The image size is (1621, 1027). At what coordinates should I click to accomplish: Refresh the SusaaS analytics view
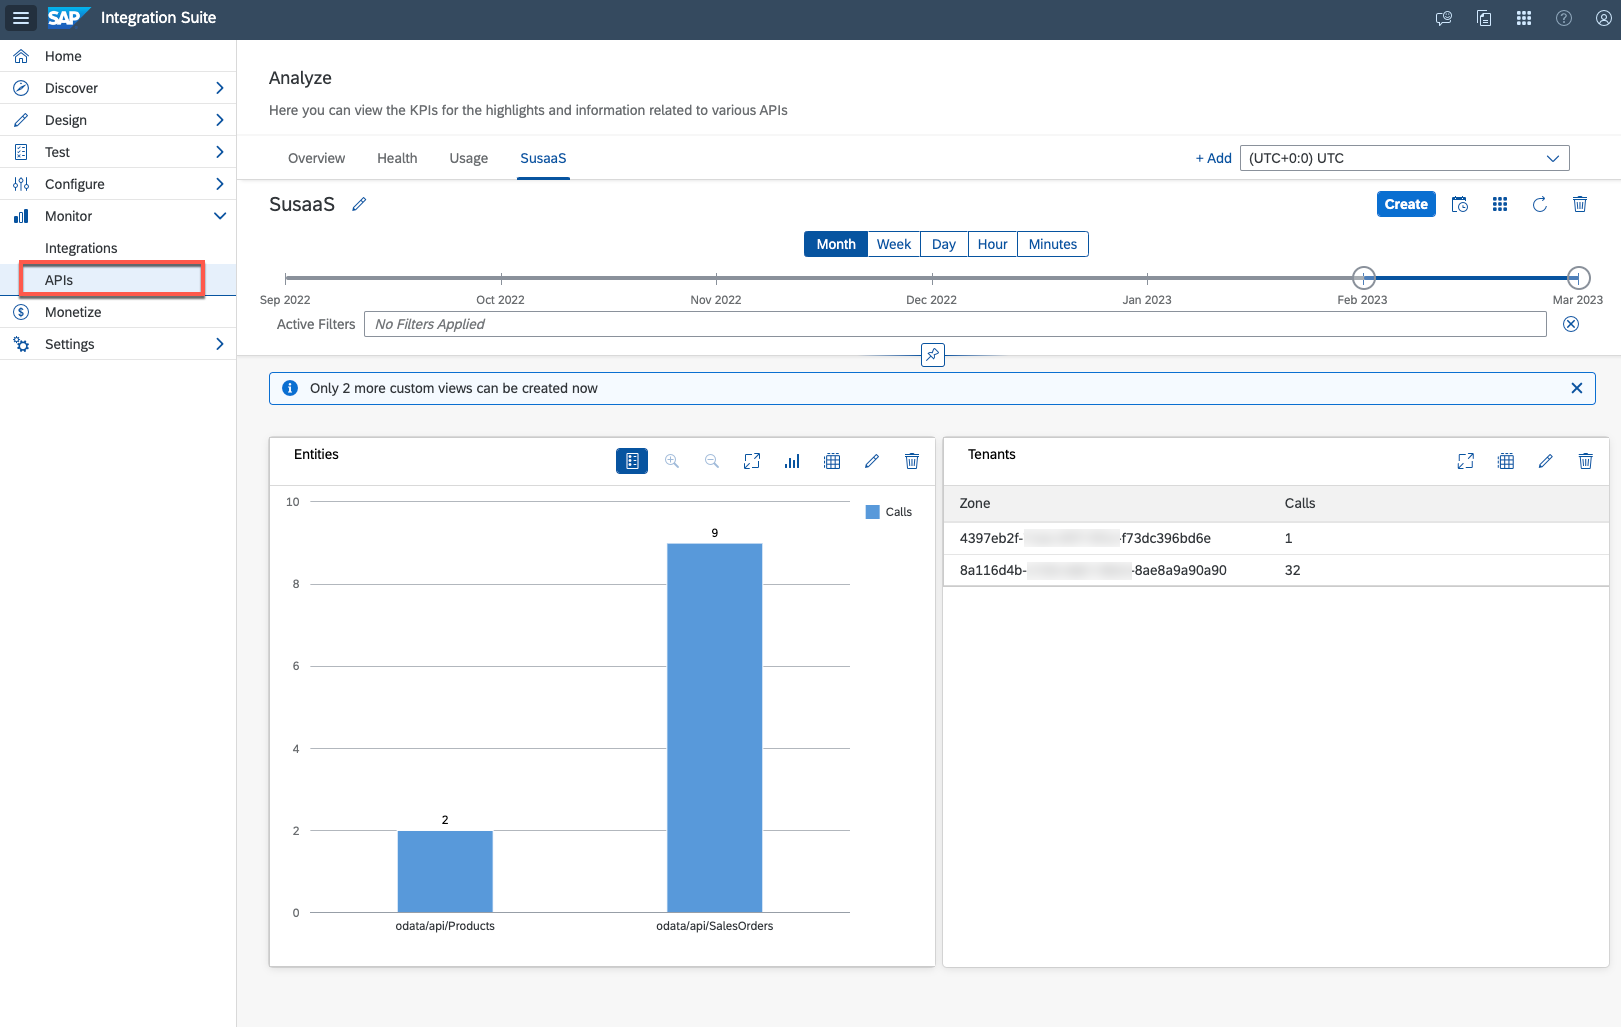(1540, 204)
